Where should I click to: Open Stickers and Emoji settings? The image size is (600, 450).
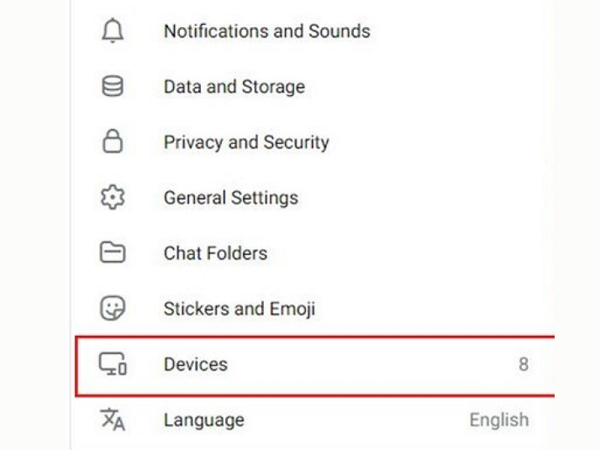pos(239,309)
